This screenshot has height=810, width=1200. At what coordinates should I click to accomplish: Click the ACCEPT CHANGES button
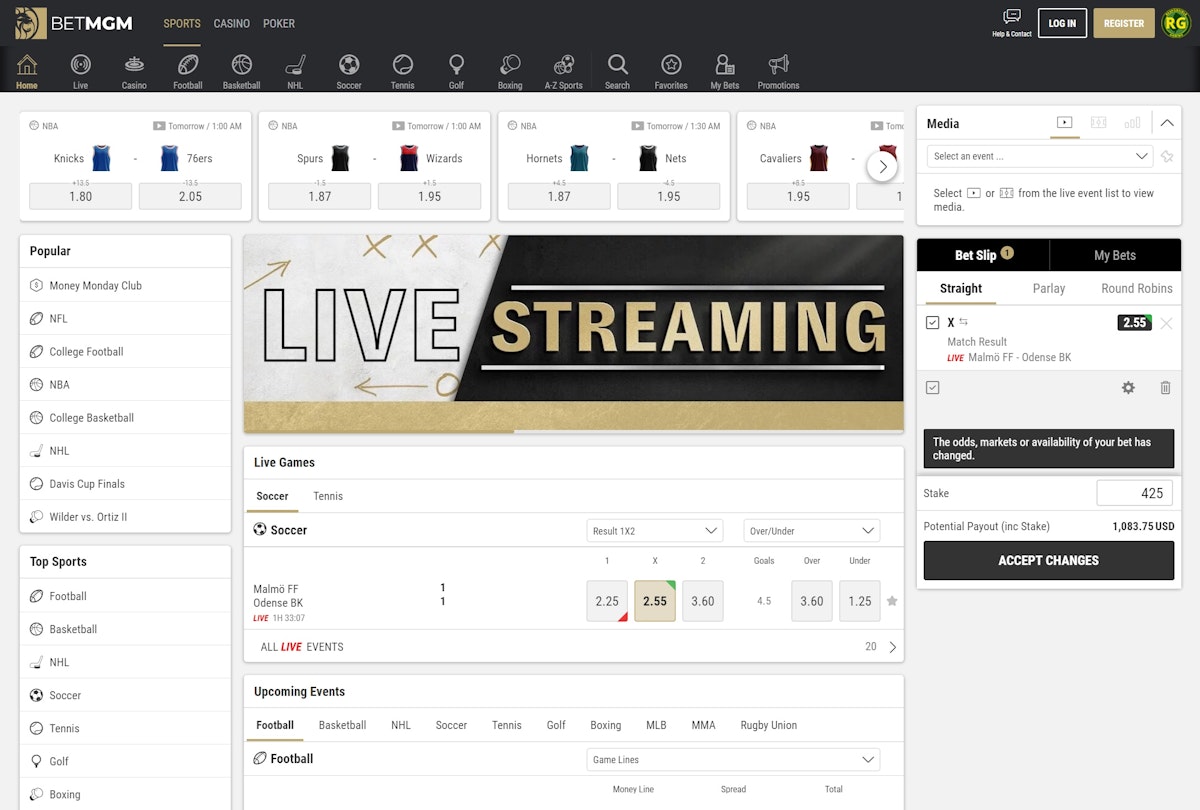click(1049, 561)
